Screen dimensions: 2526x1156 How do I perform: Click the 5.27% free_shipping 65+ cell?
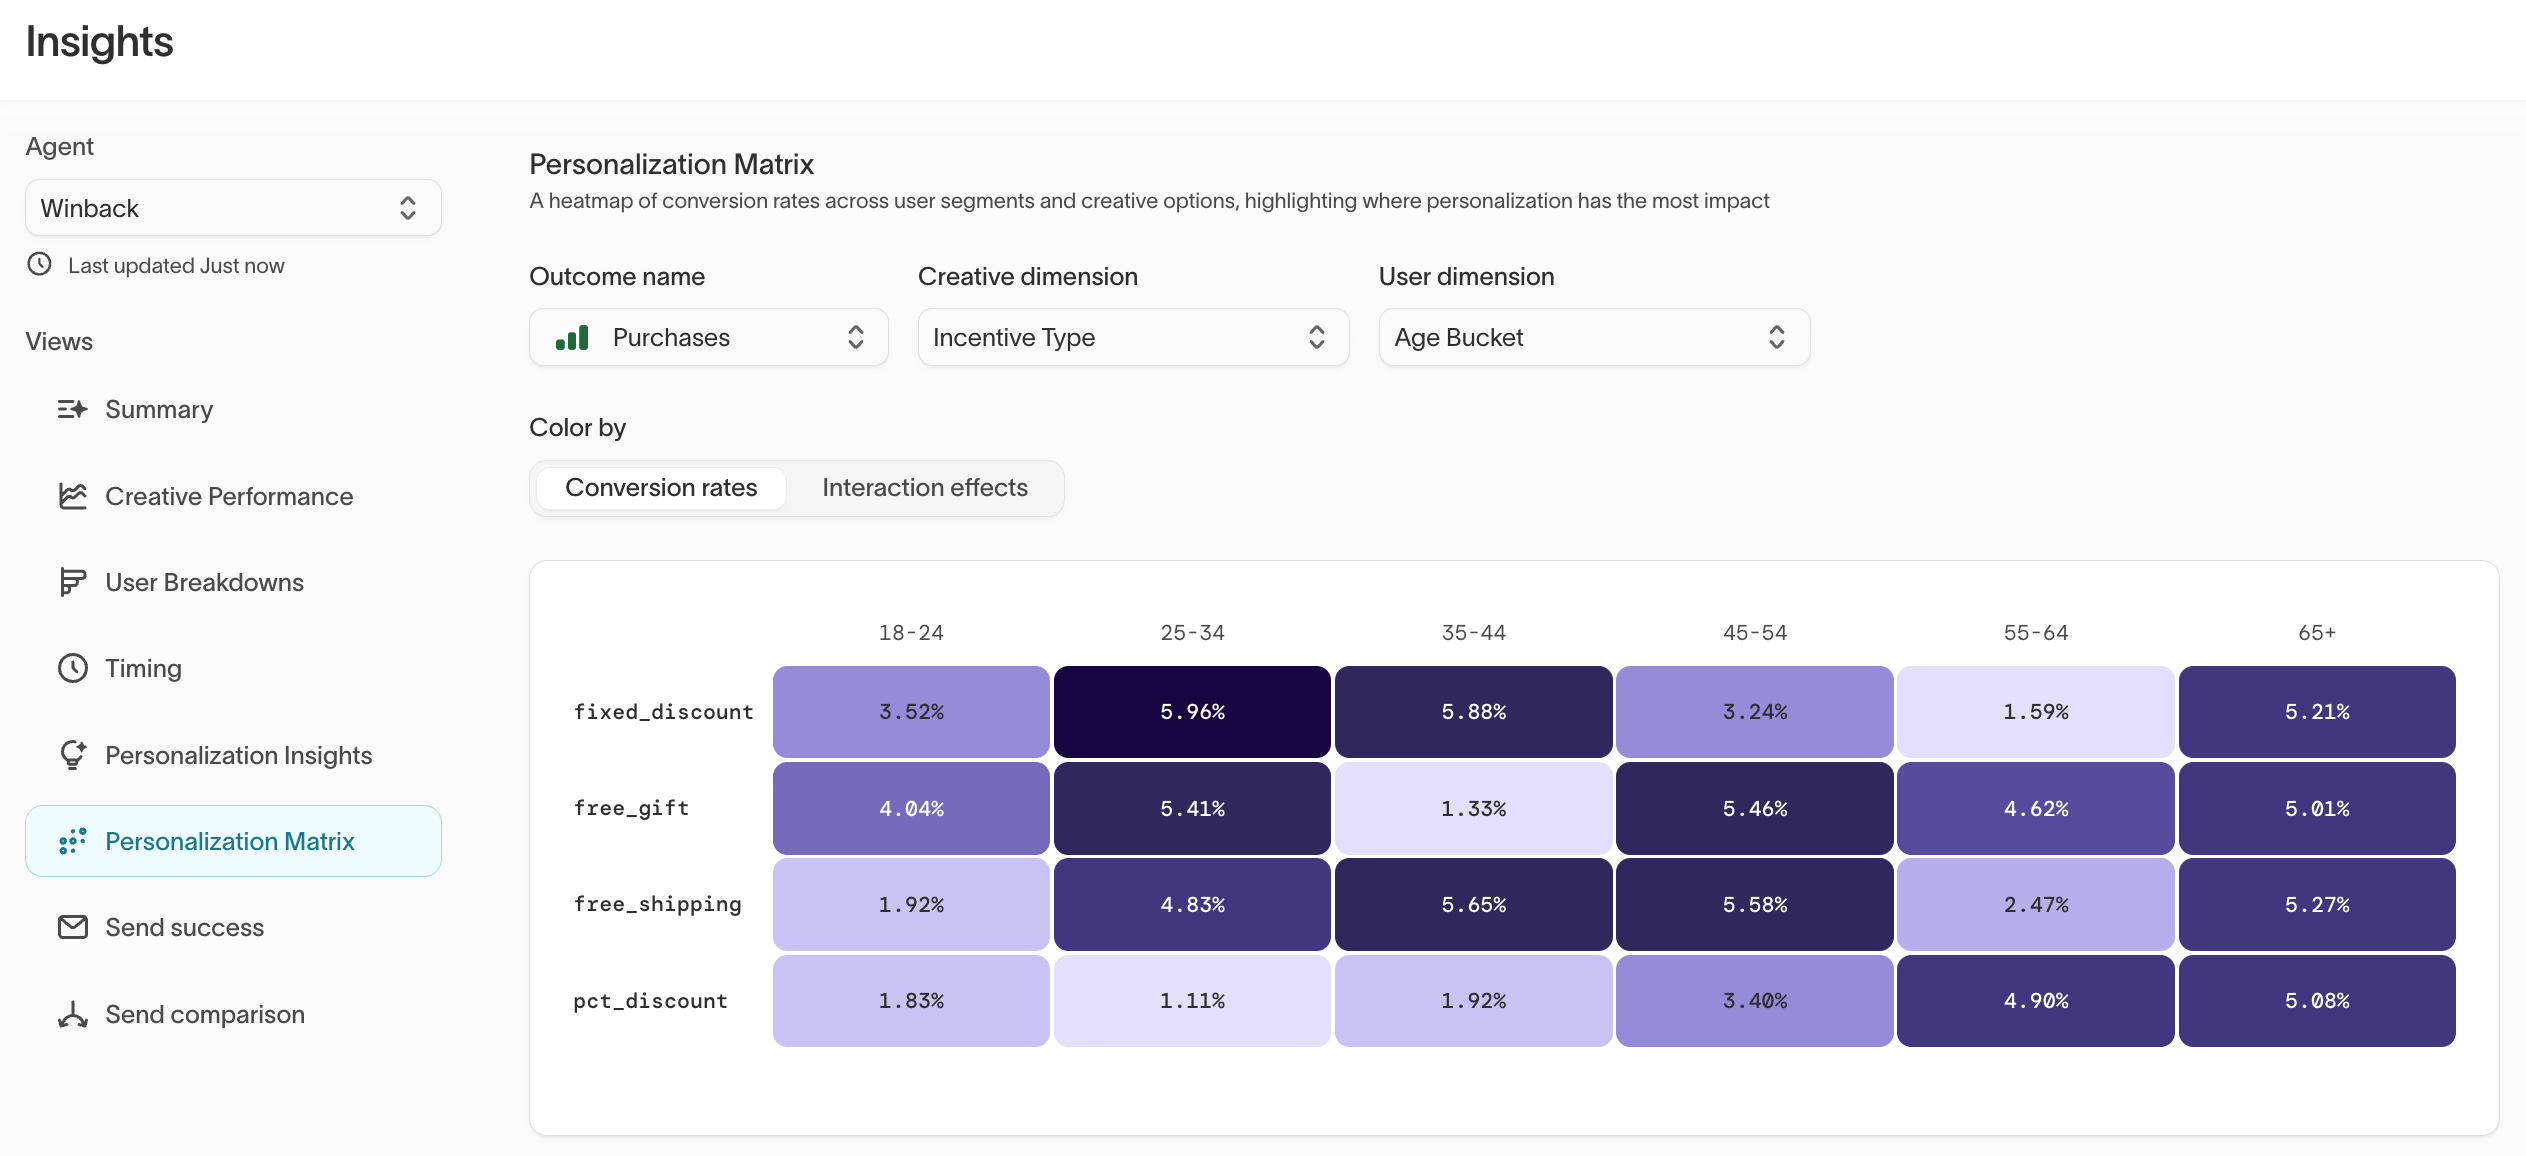tap(2317, 904)
